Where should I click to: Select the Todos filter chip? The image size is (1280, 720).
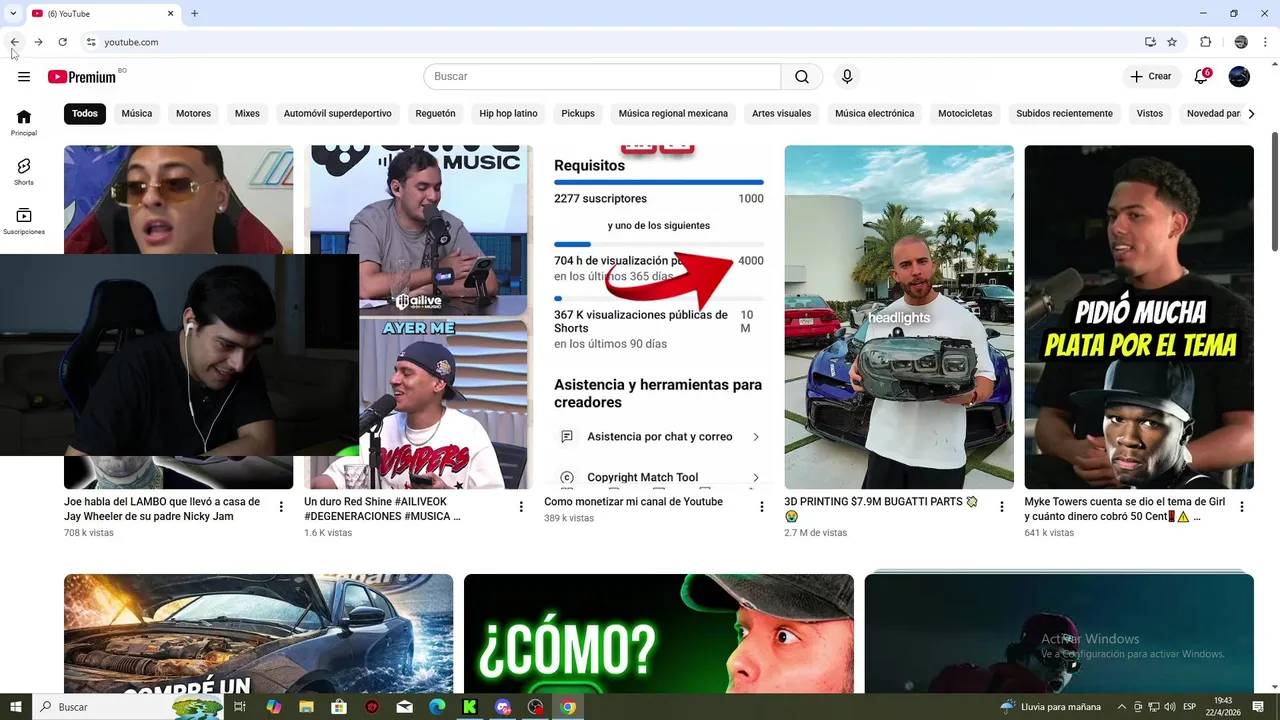pyautogui.click(x=85, y=114)
